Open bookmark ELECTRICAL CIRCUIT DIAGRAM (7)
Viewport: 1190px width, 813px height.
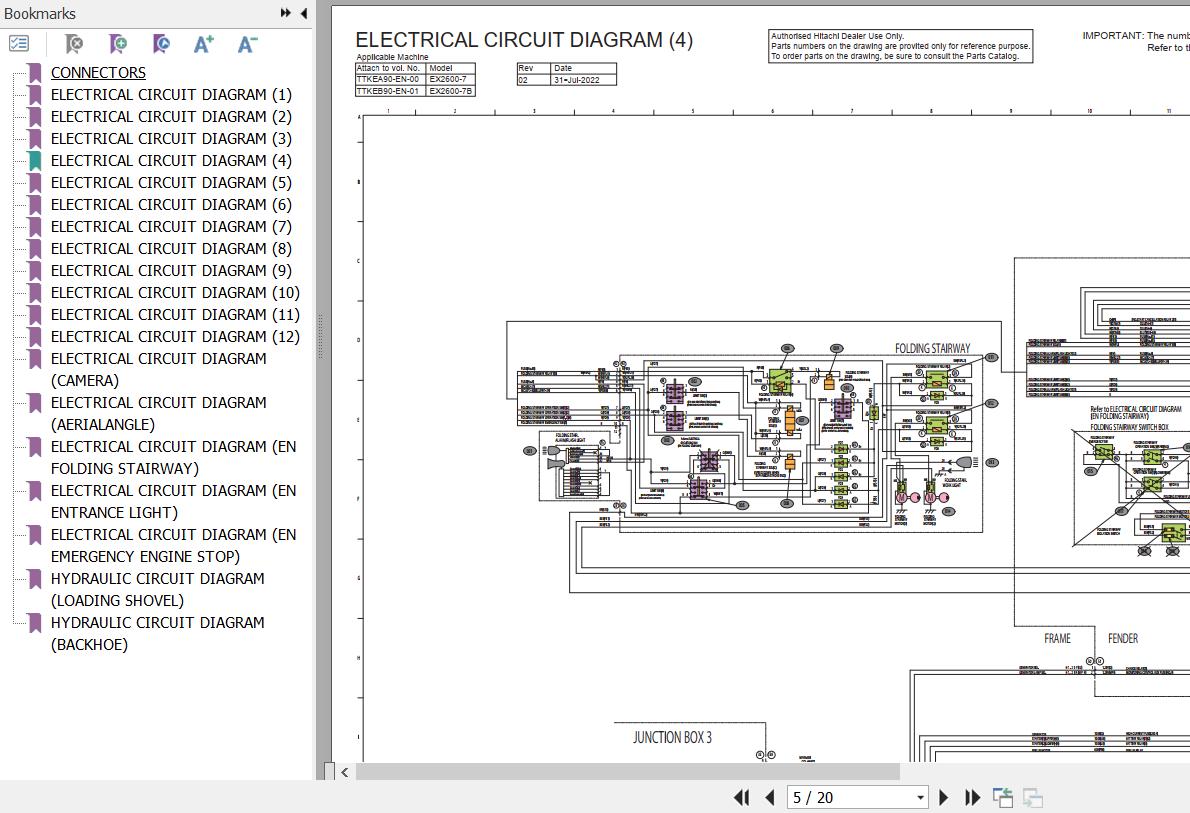point(171,227)
